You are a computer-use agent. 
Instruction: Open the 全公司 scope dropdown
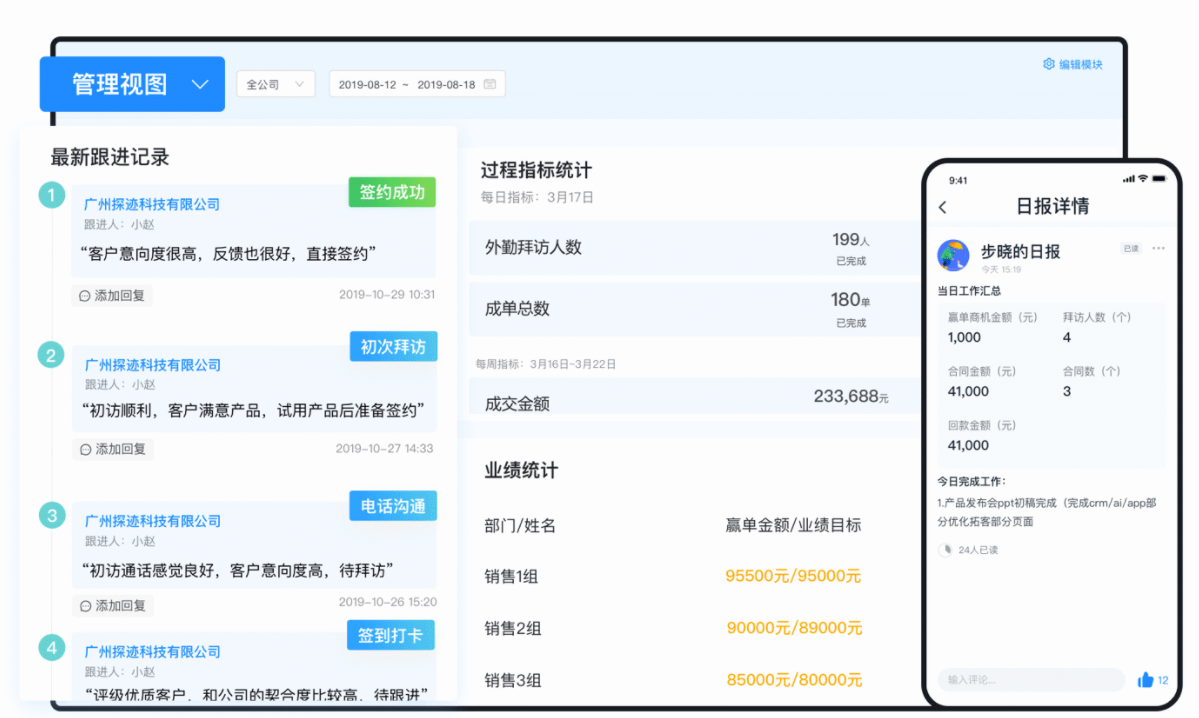276,85
